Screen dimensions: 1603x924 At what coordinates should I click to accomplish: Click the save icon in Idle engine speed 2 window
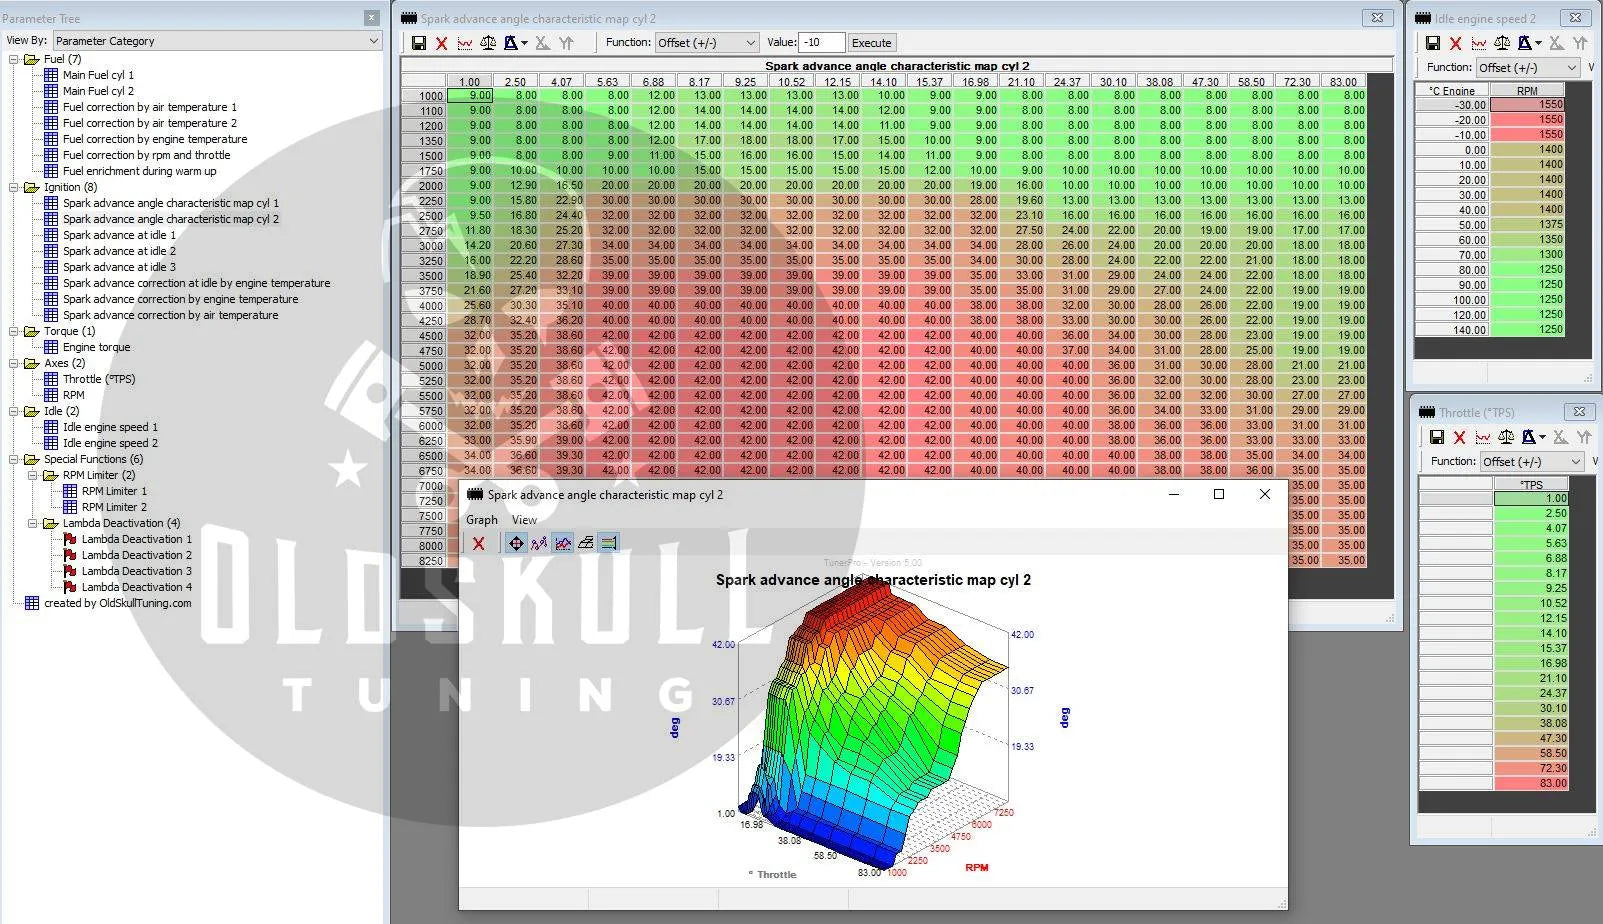(x=1432, y=43)
